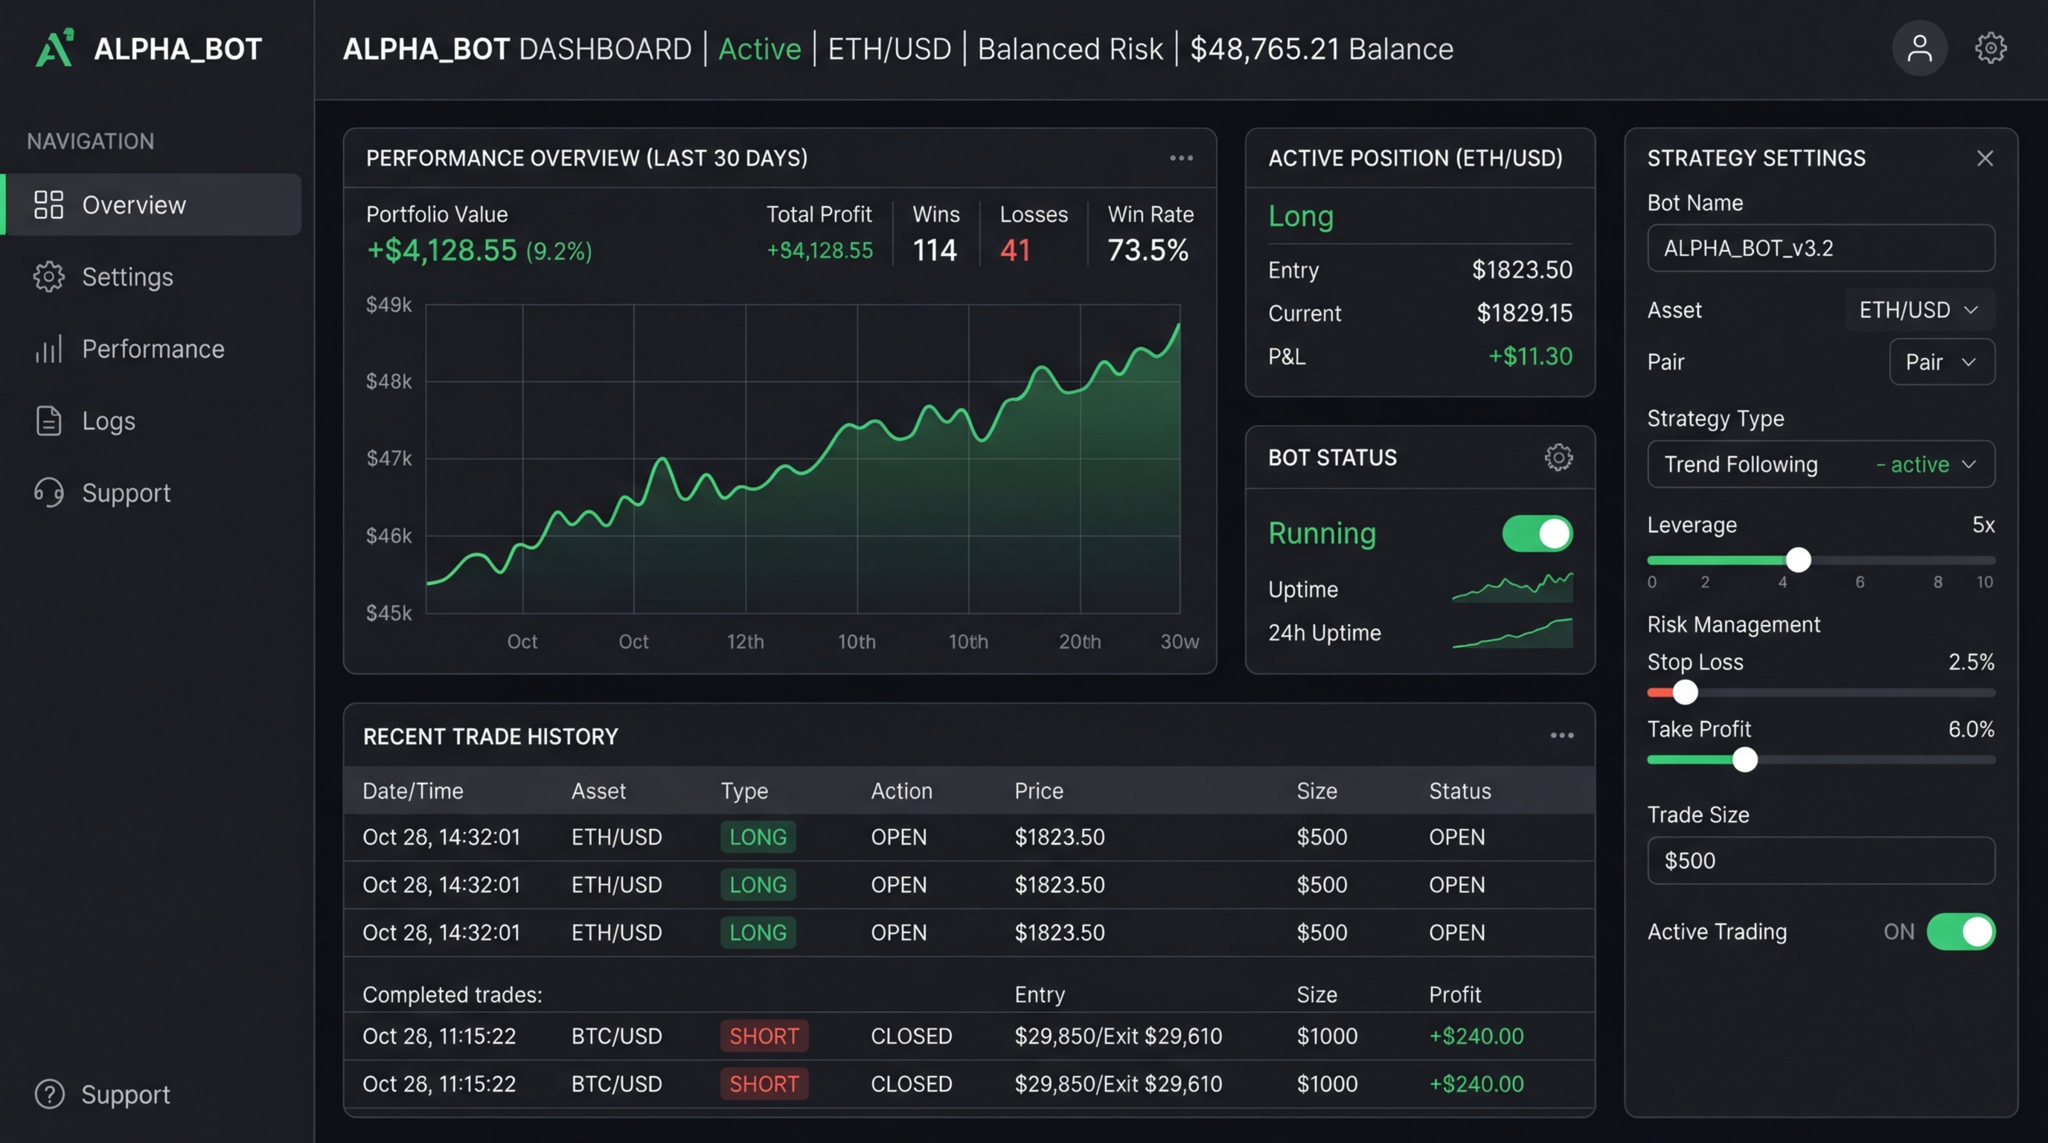Go to Performance in navigation
The height and width of the screenshot is (1143, 2048).
click(153, 349)
